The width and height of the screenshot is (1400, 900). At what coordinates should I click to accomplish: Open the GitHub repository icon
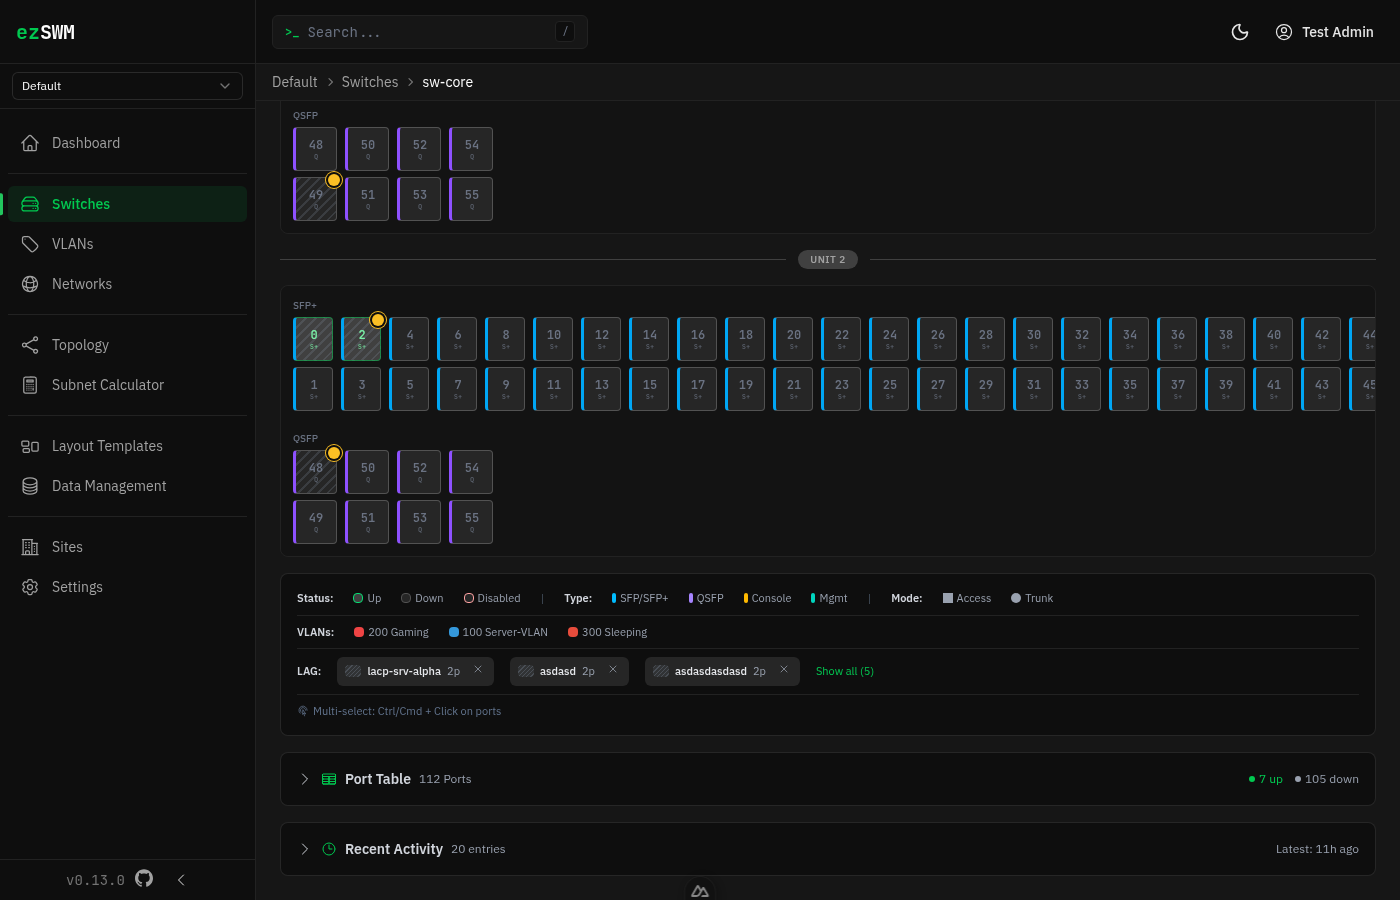tap(144, 879)
